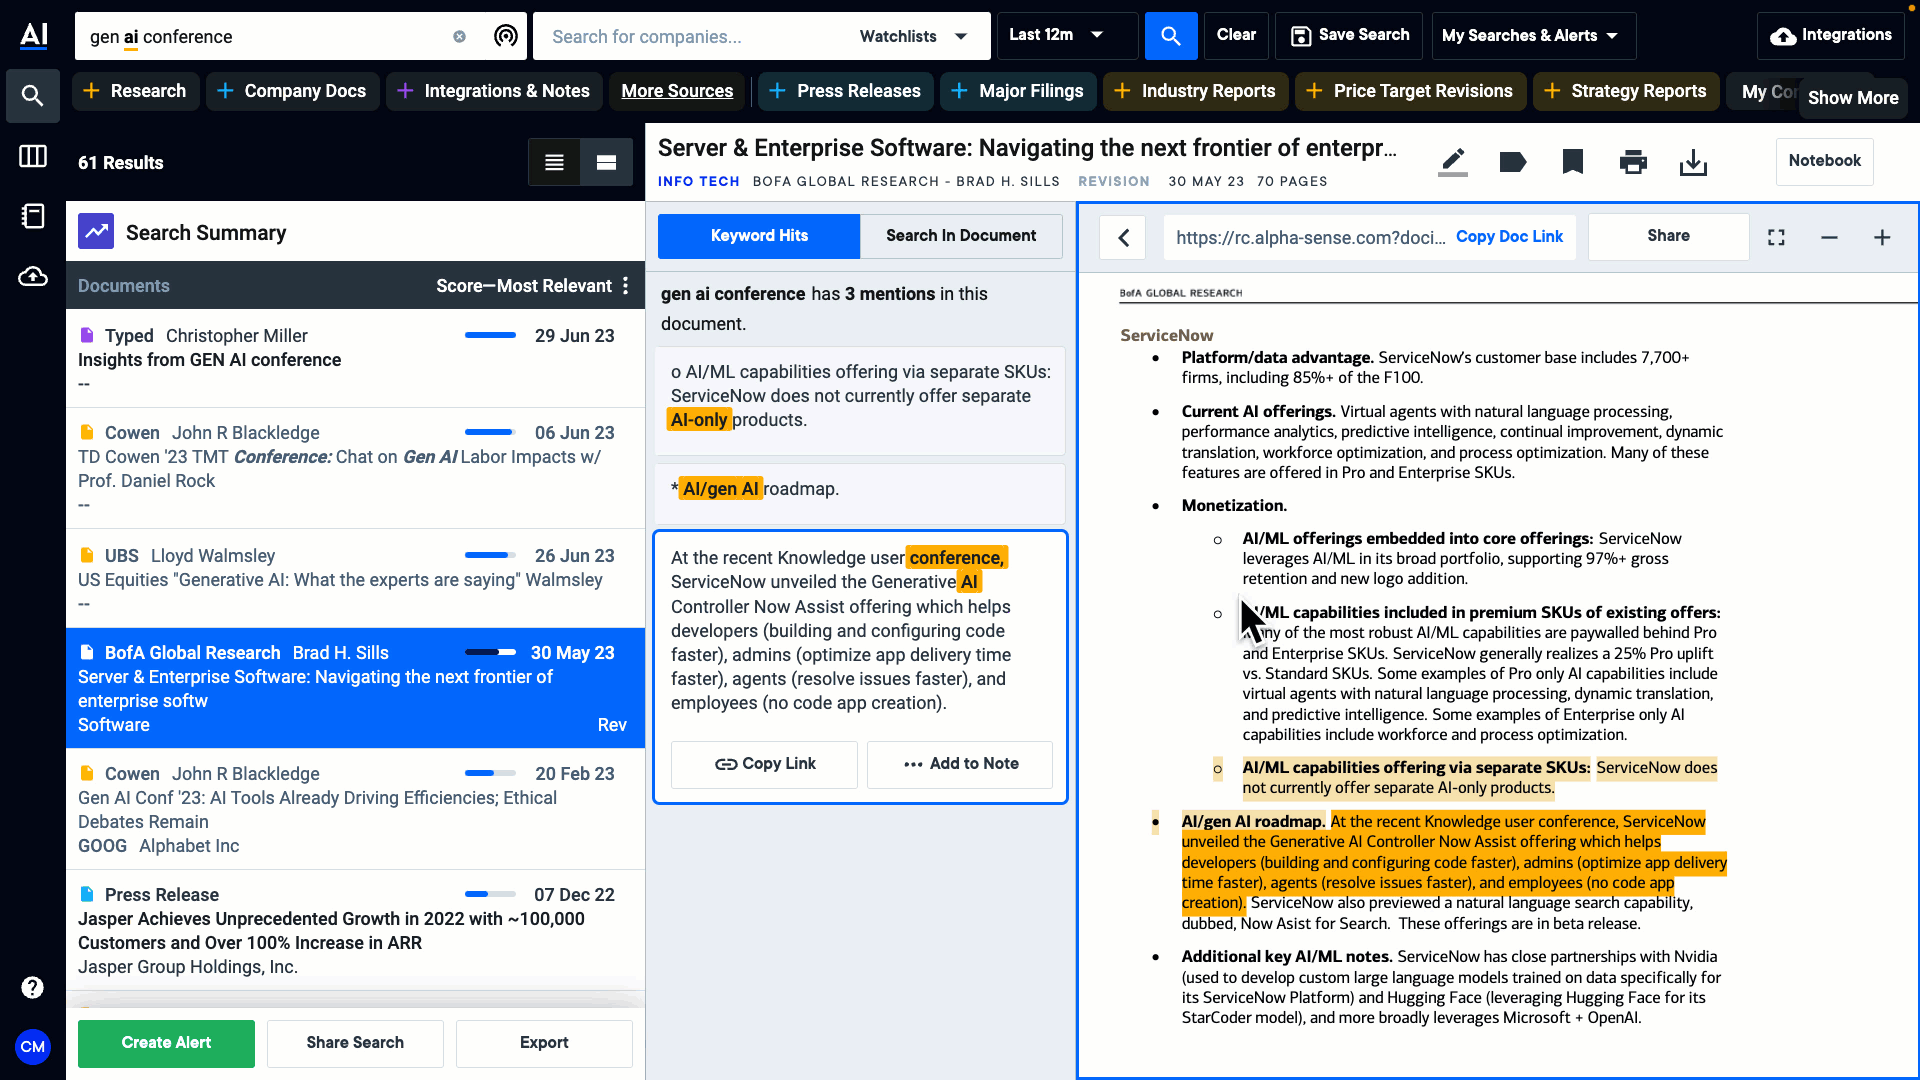The width and height of the screenshot is (1920, 1080).
Task: Expand My Searches & Alerts menu
Action: [x=1533, y=36]
